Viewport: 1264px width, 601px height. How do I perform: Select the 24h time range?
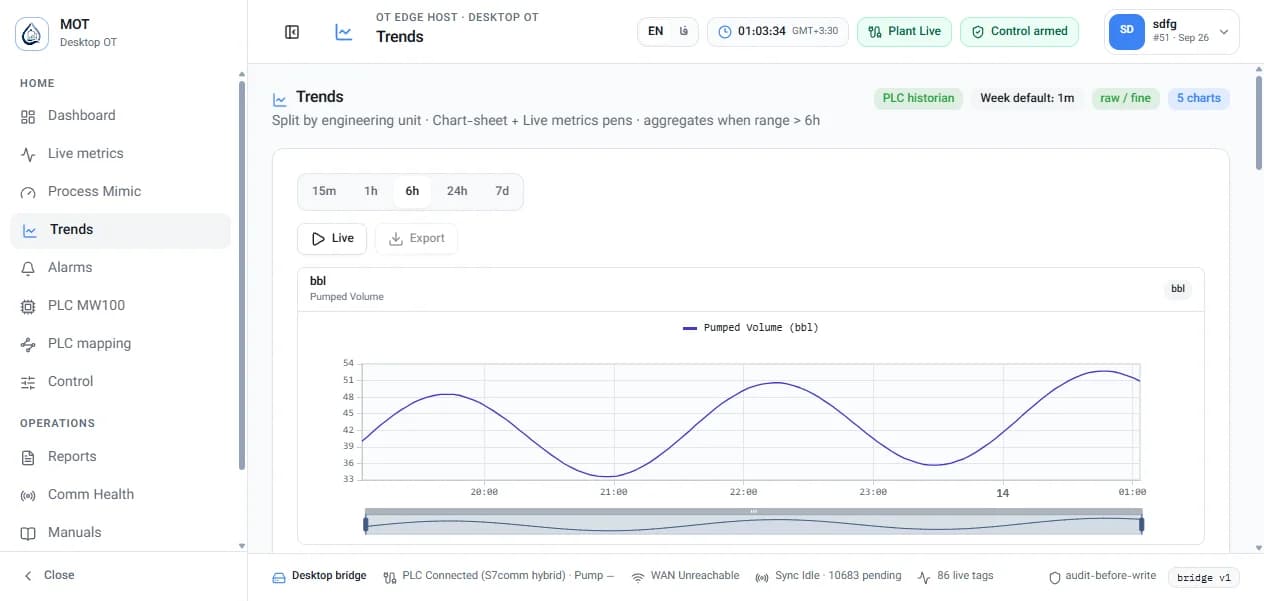(x=457, y=191)
